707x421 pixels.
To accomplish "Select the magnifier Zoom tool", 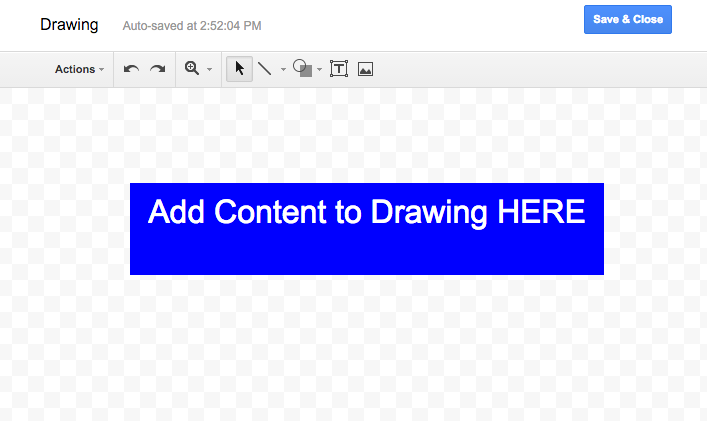I will (192, 69).
